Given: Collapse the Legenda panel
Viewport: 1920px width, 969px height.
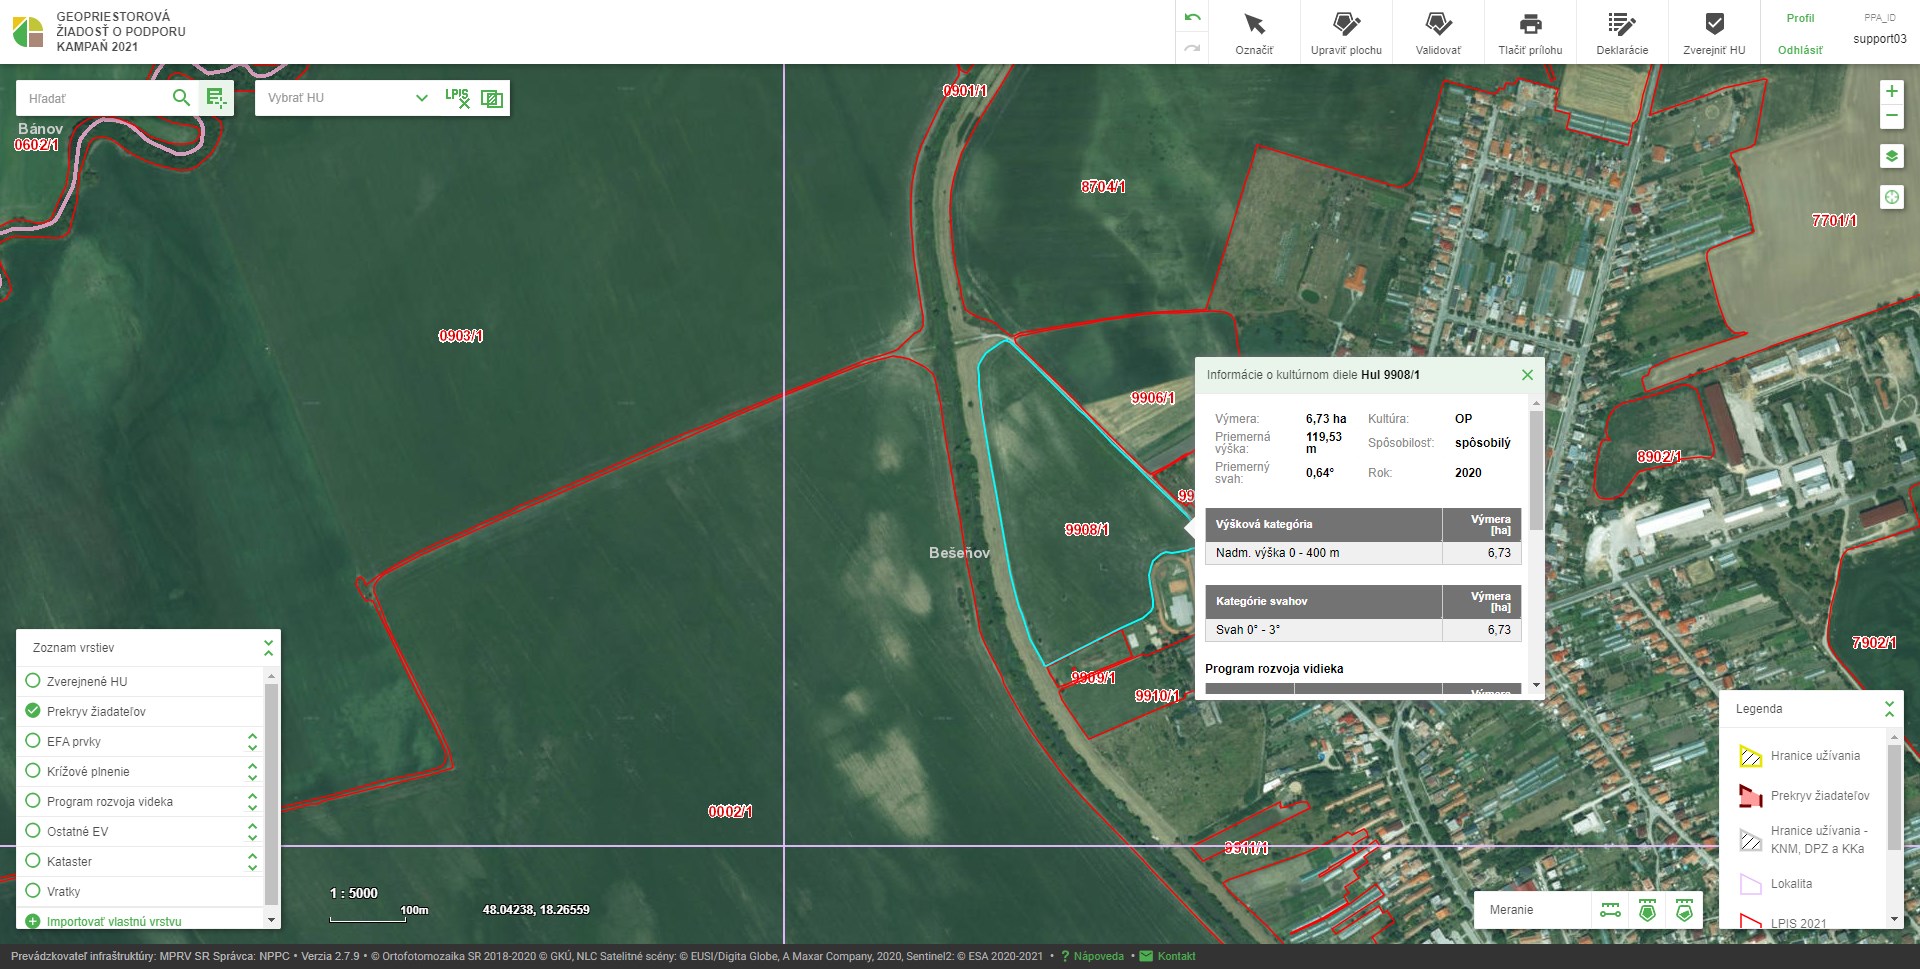Looking at the screenshot, I should 1889,709.
